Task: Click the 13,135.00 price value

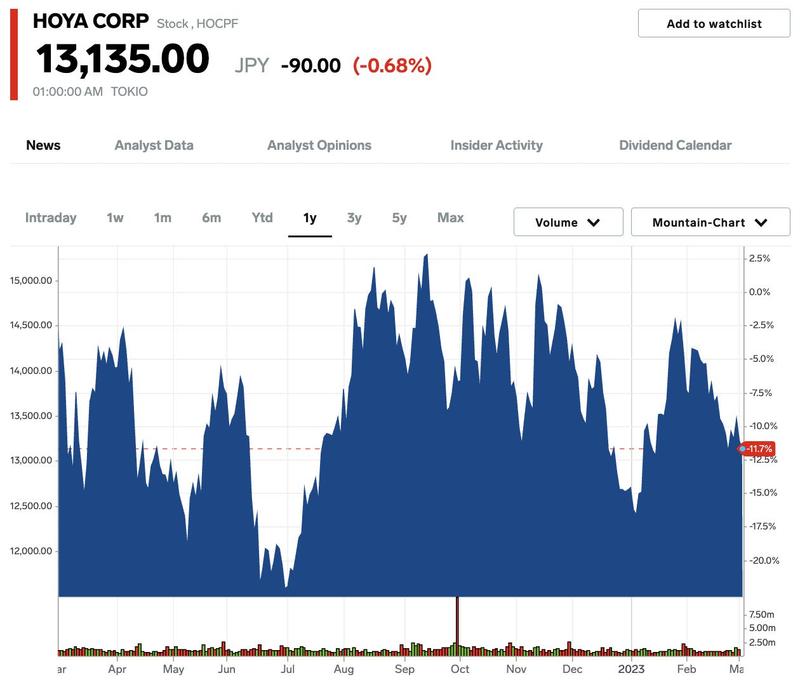Action: (122, 59)
